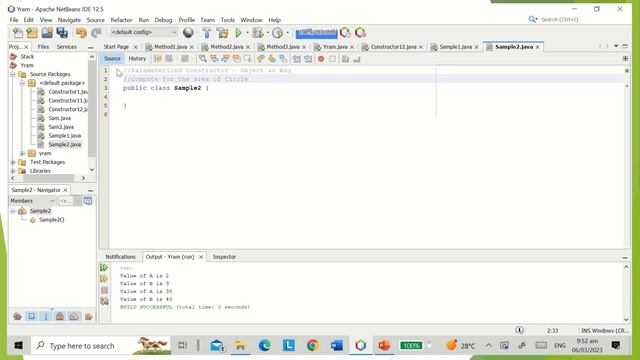The height and width of the screenshot is (360, 640).
Task: Click the Find Selection magnifier icon
Action: 202,59
